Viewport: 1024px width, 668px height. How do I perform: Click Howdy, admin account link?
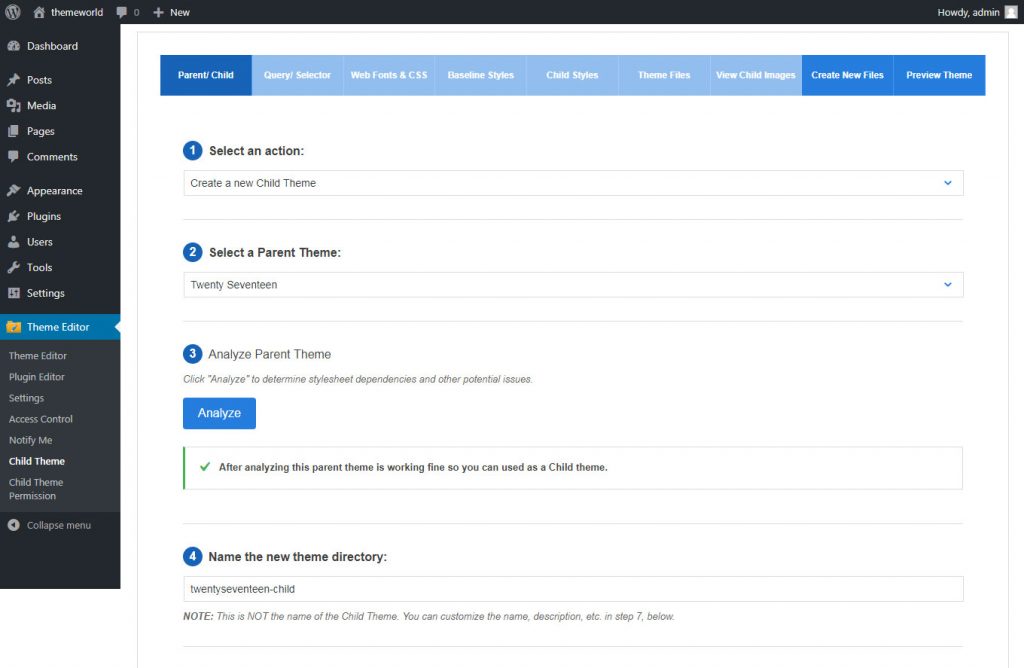(x=968, y=12)
